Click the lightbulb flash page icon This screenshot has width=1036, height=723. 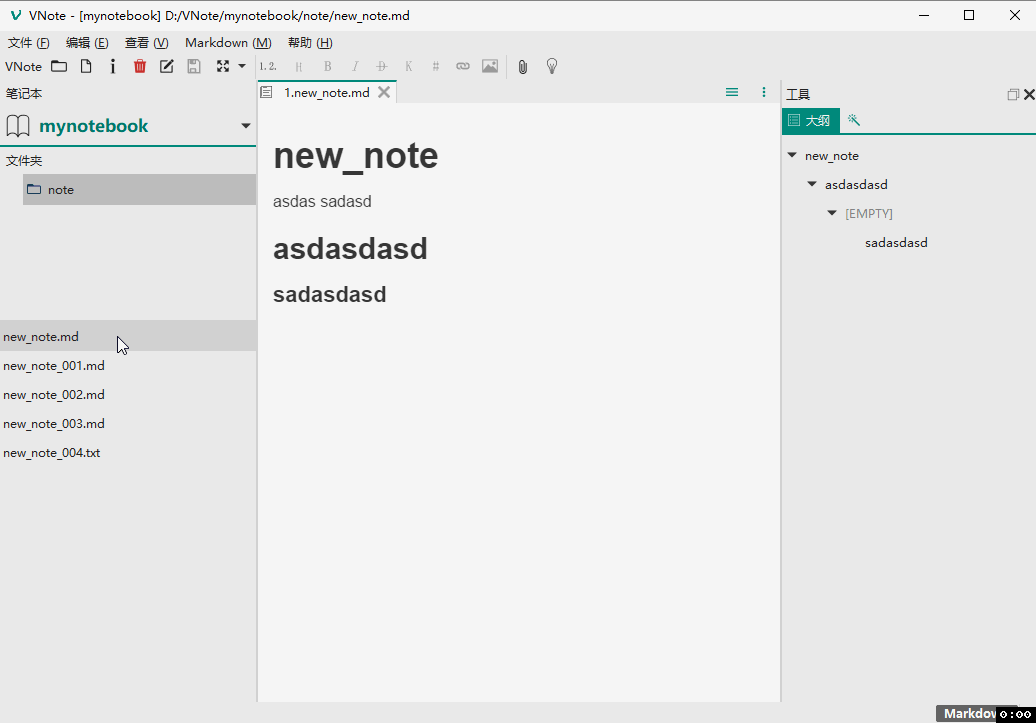tap(552, 66)
